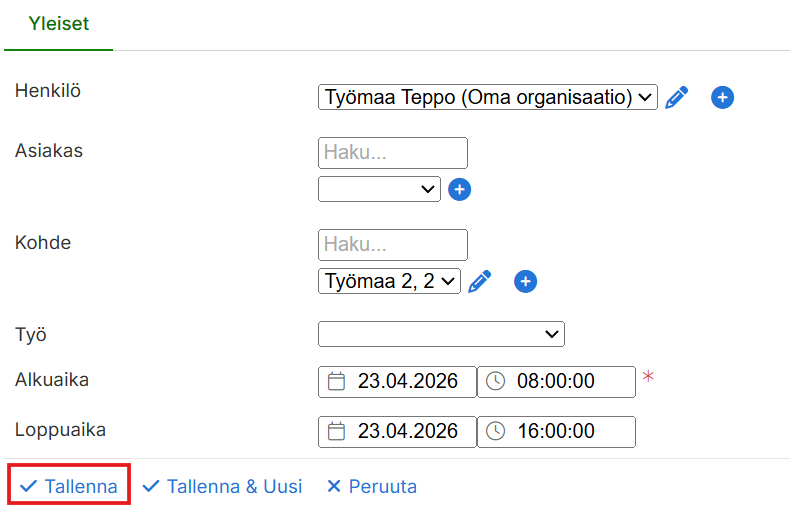The image size is (790, 512).
Task: Open the Työ dropdown
Action: tap(441, 334)
